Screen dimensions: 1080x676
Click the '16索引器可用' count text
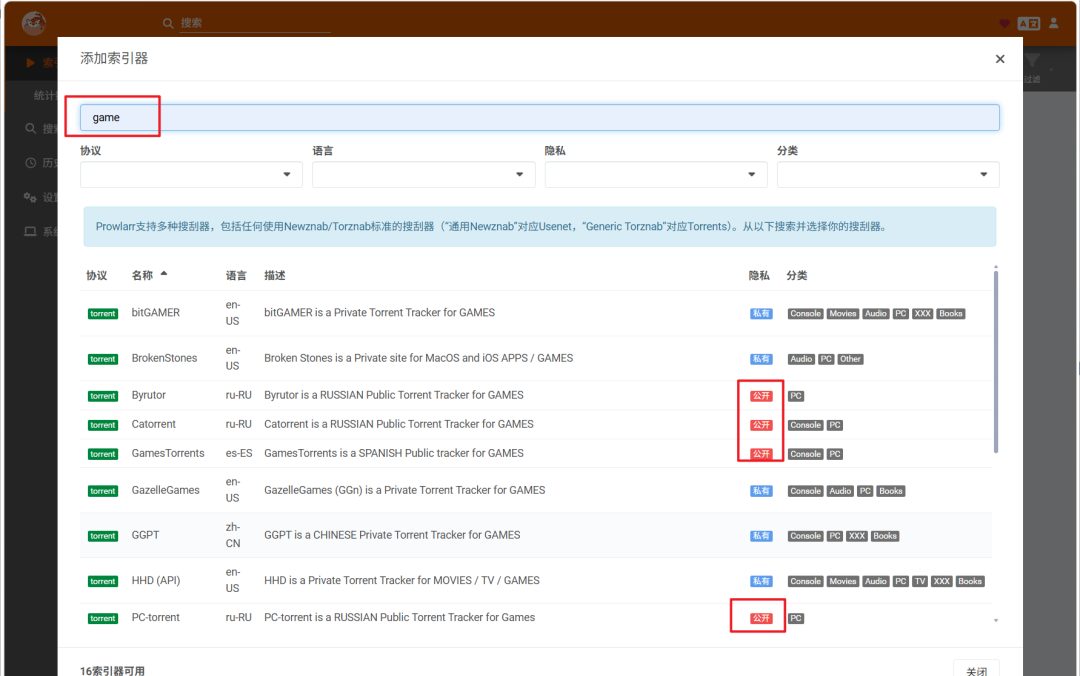click(112, 670)
